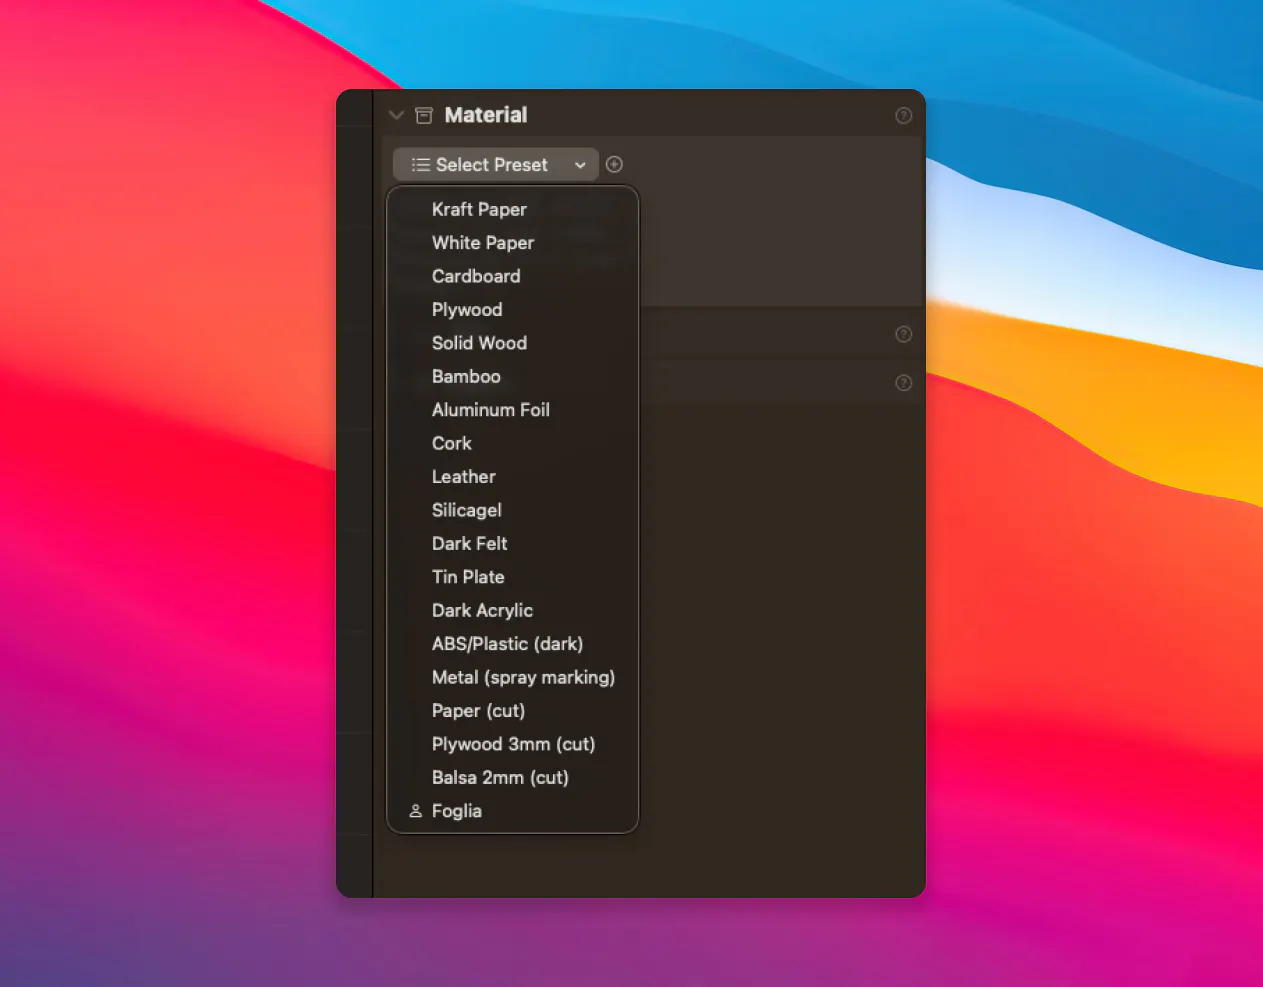
Task: Open the Select Preset dropdown
Action: pos(496,165)
